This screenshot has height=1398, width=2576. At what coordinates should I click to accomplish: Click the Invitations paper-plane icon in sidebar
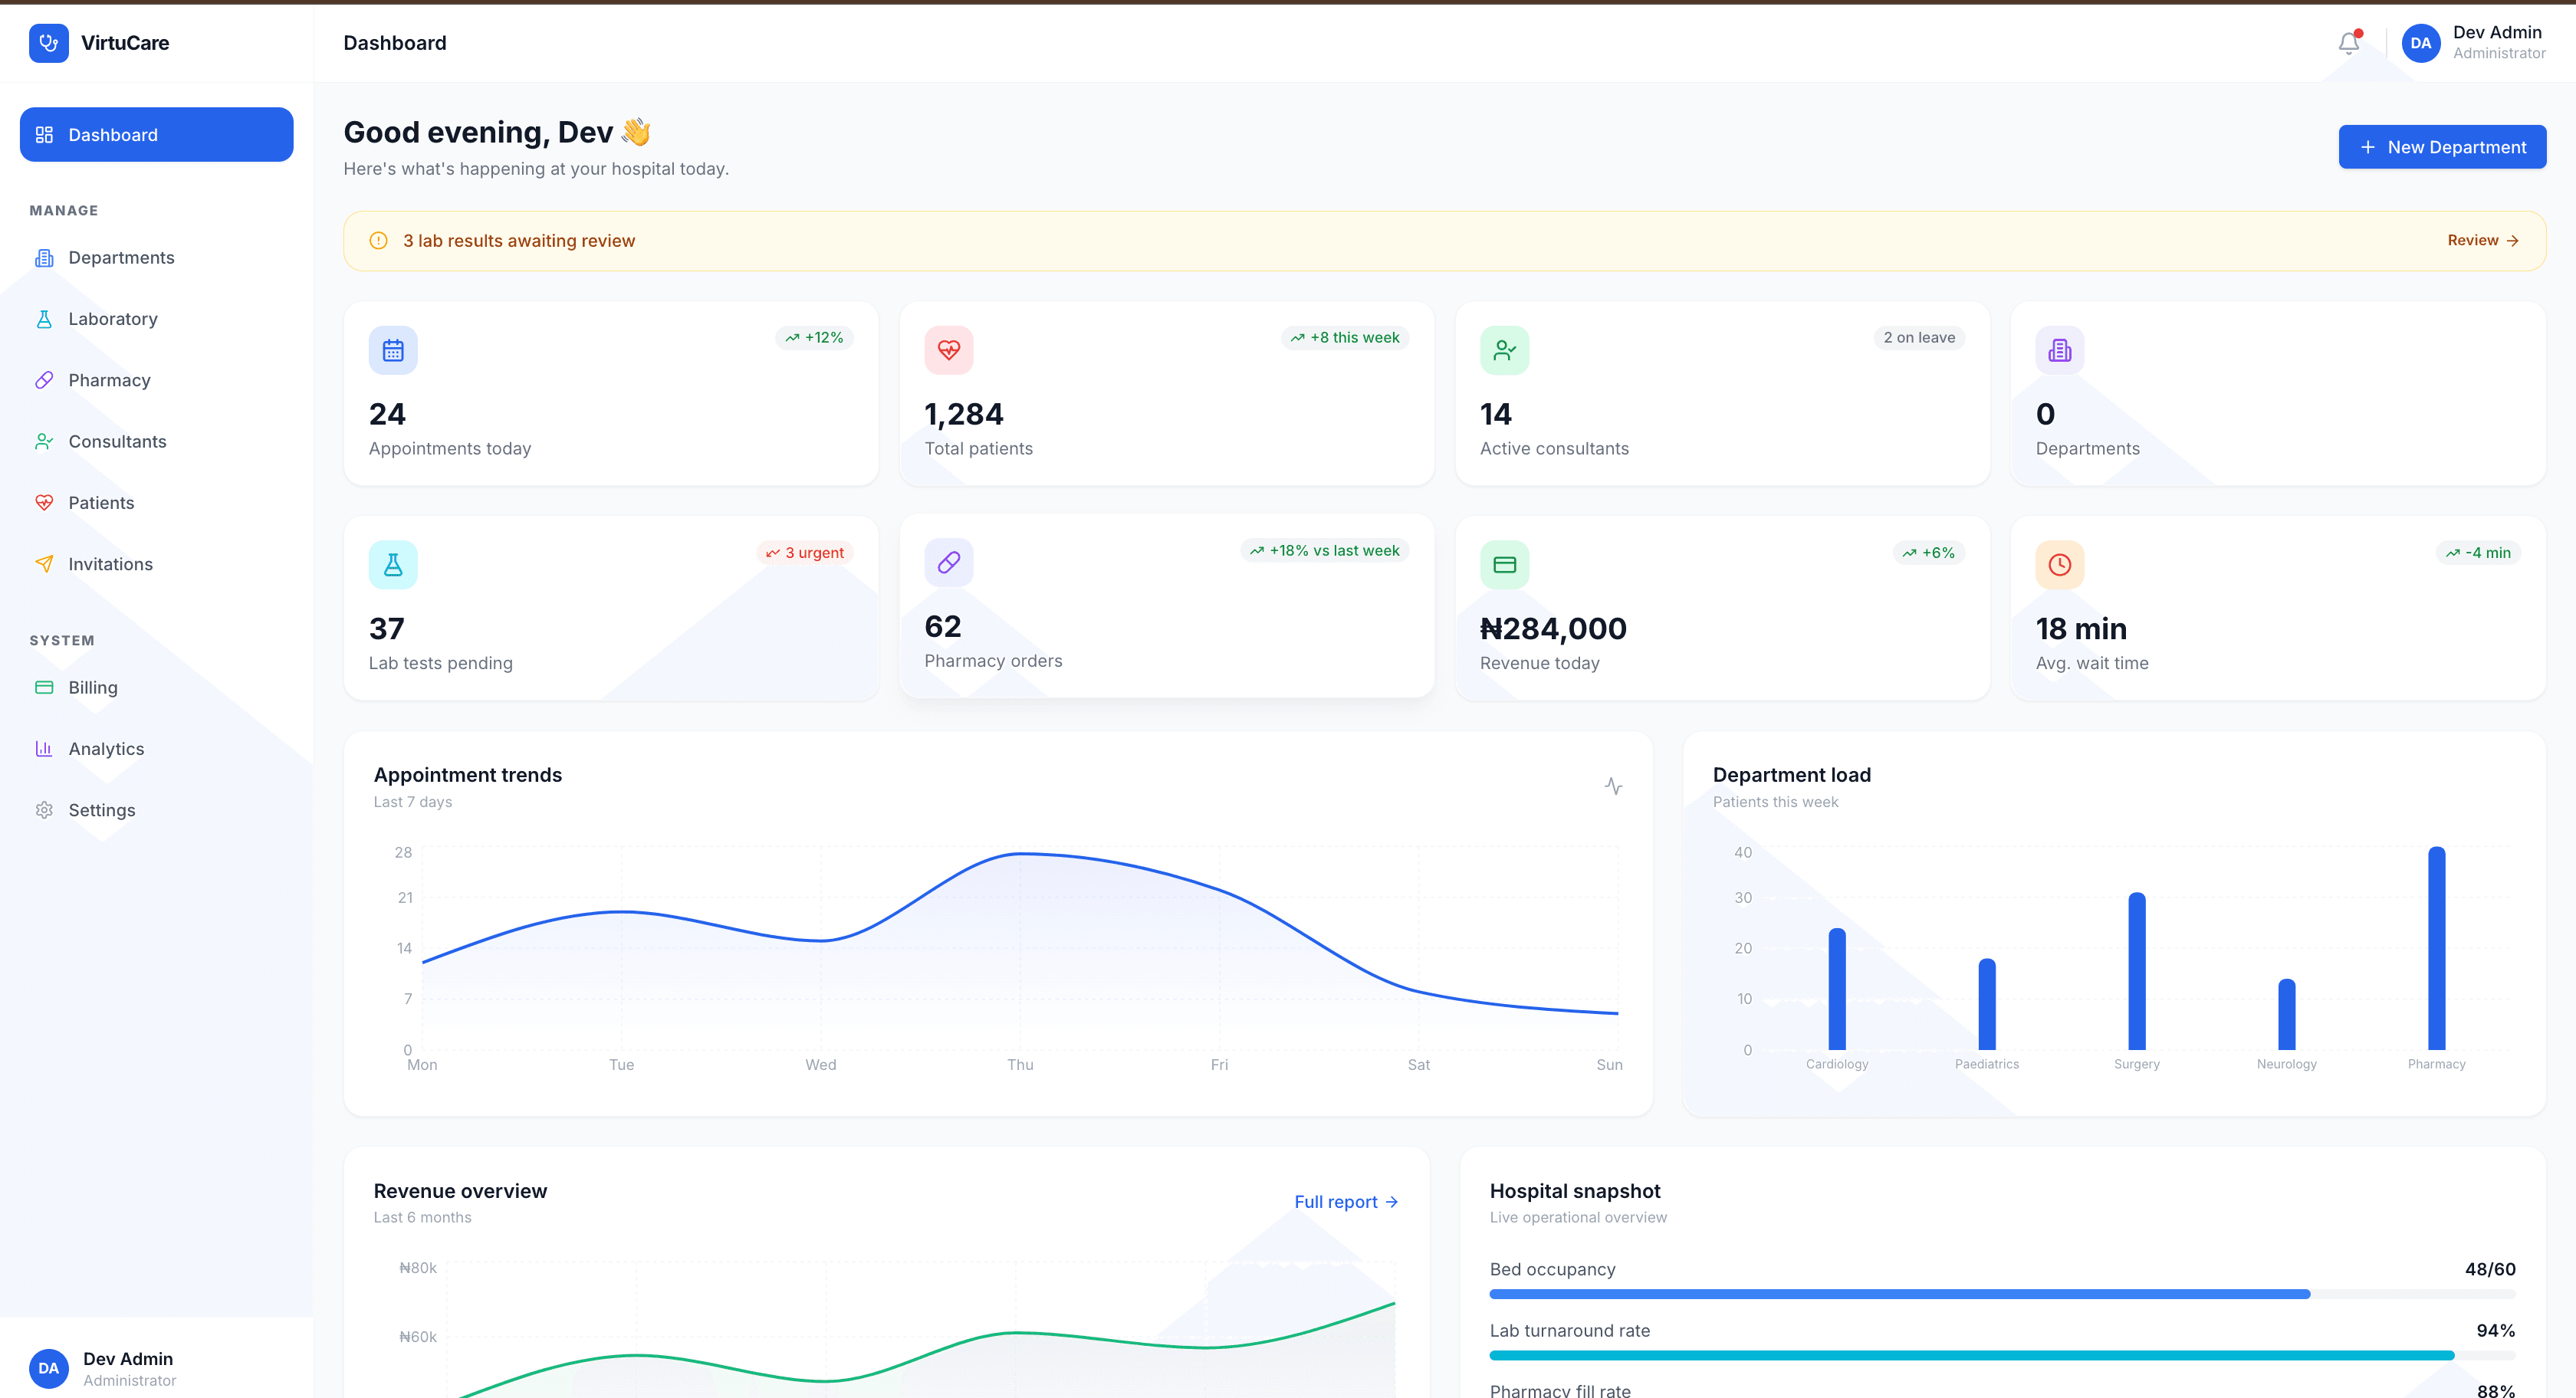click(44, 564)
